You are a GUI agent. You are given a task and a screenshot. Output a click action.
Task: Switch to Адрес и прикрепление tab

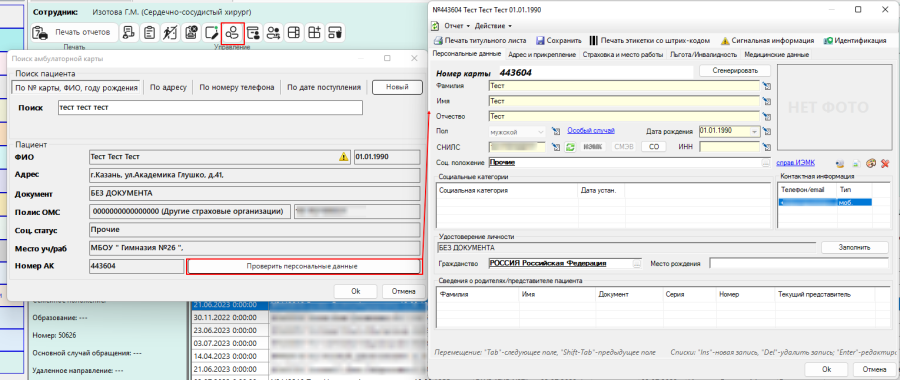click(x=542, y=55)
